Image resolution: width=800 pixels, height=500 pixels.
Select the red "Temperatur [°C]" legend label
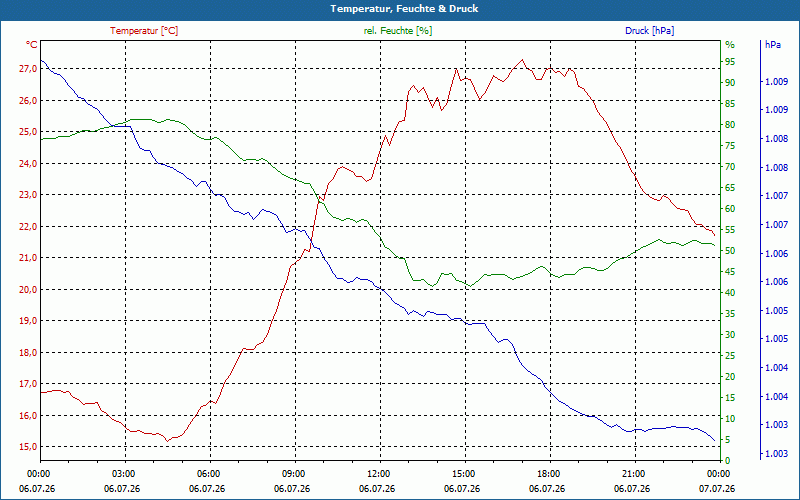point(144,31)
